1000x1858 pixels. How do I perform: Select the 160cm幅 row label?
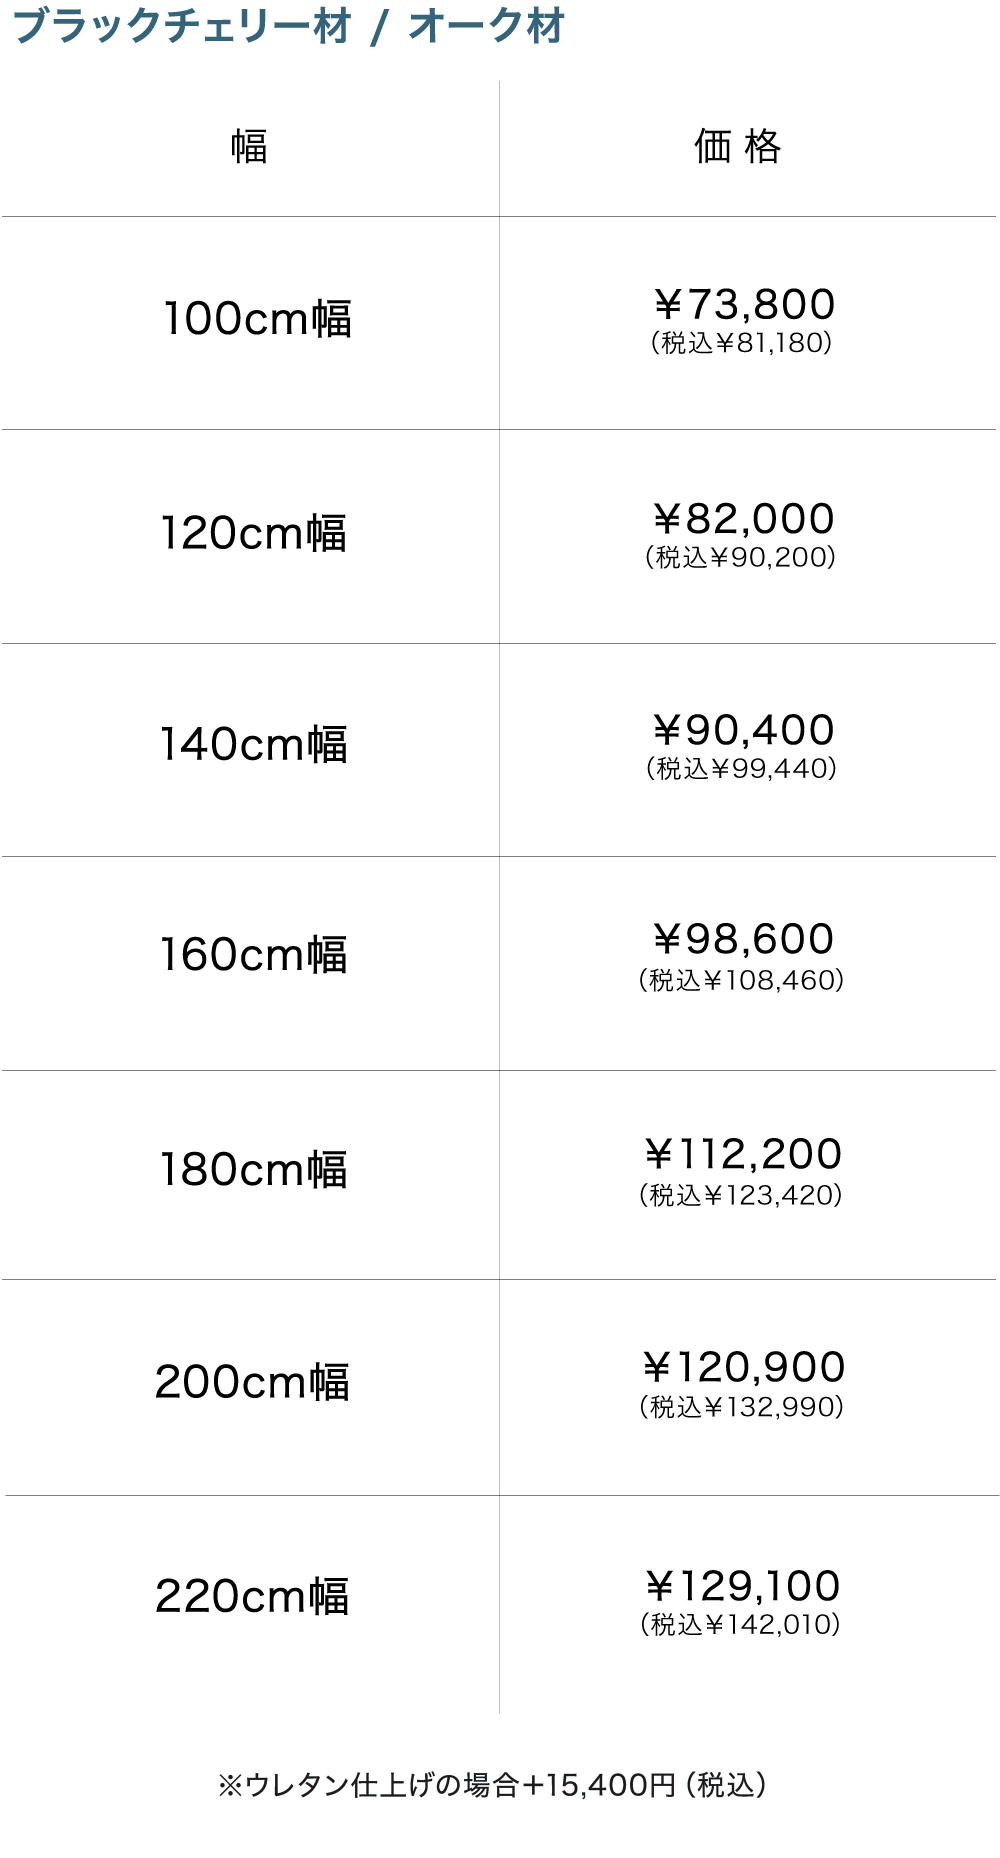[x=254, y=955]
